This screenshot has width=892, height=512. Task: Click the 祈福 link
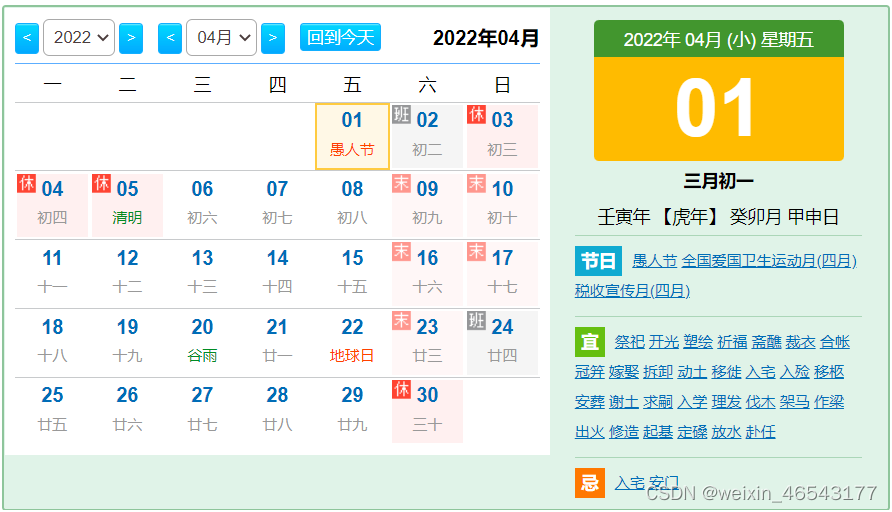732,342
